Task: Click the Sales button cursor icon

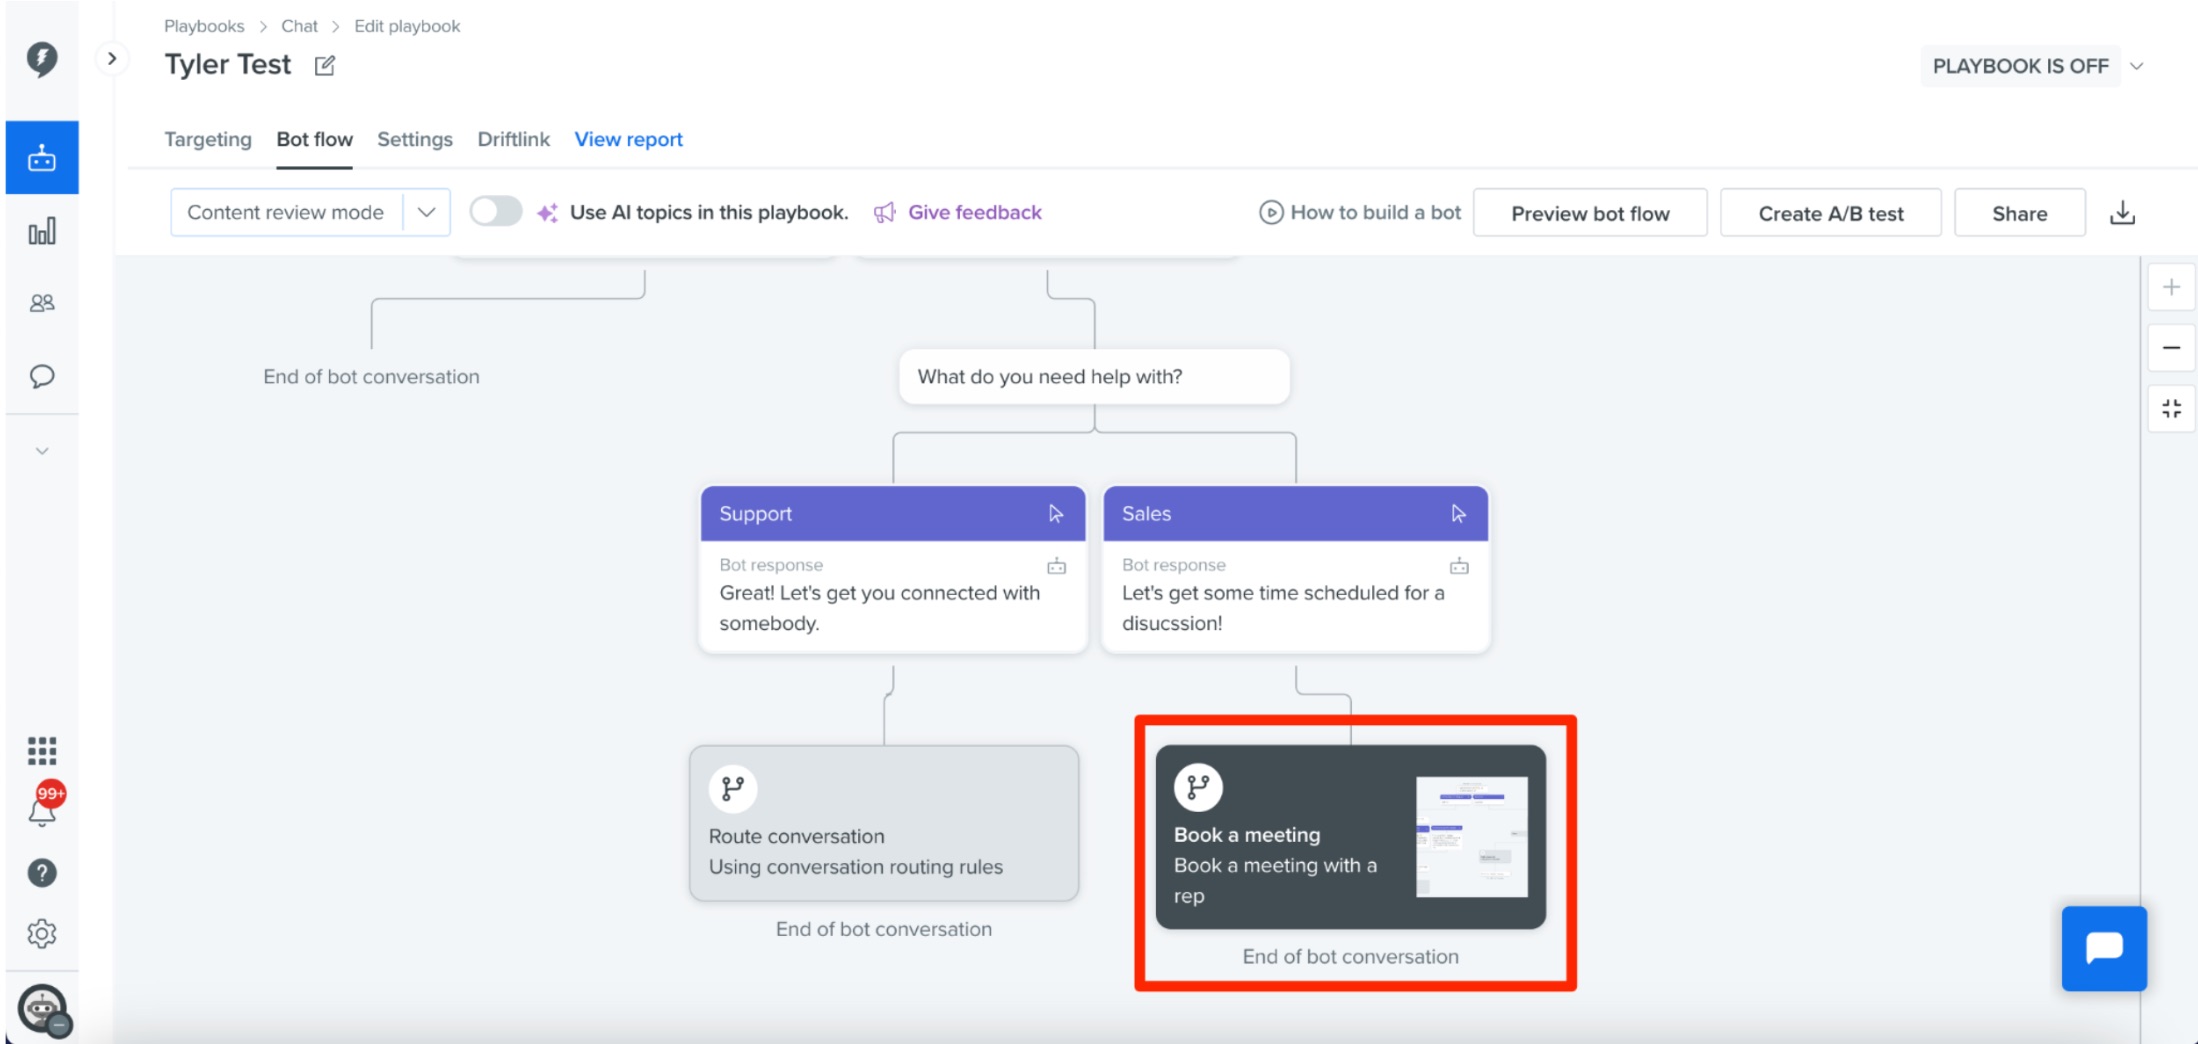Action: (1458, 514)
